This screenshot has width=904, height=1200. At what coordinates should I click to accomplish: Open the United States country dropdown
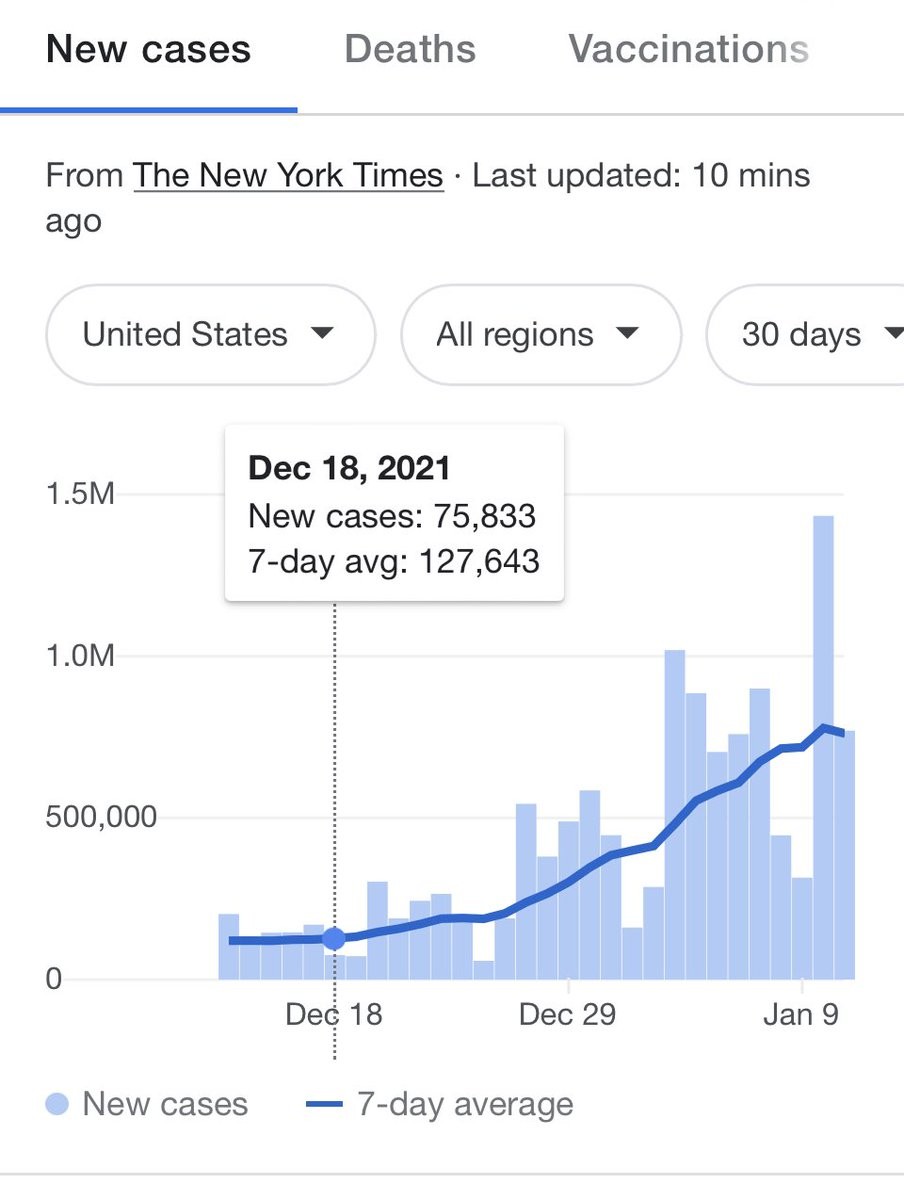click(x=210, y=334)
